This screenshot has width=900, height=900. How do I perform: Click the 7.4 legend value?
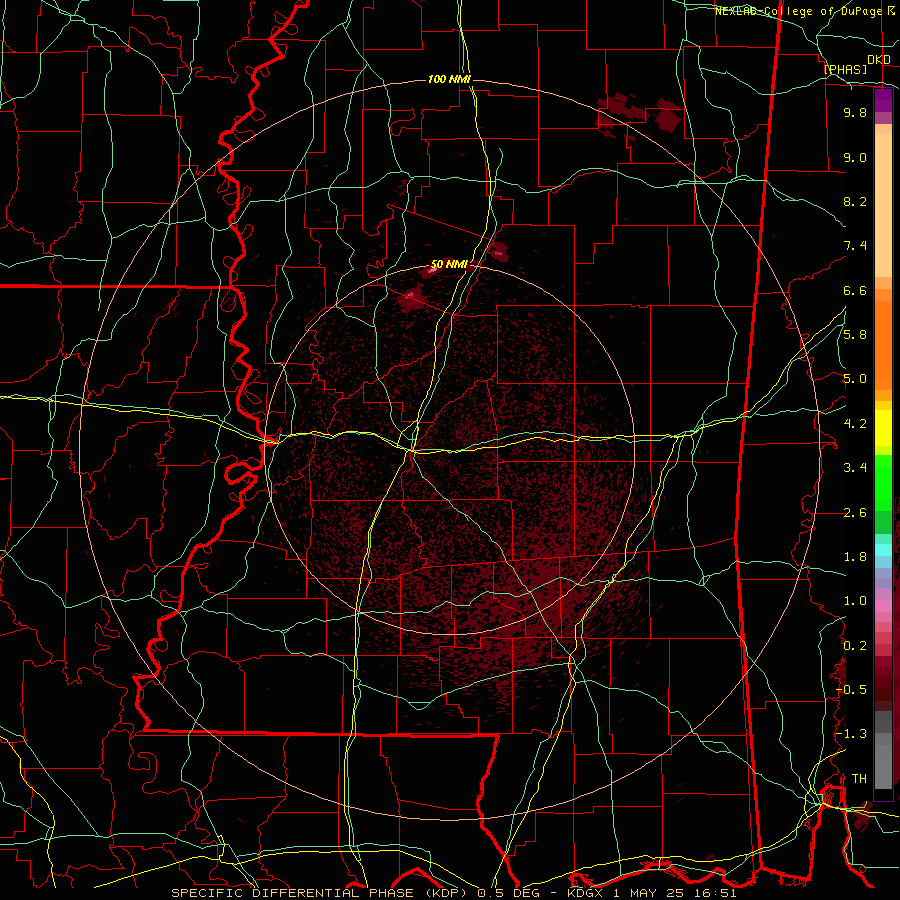(x=855, y=246)
